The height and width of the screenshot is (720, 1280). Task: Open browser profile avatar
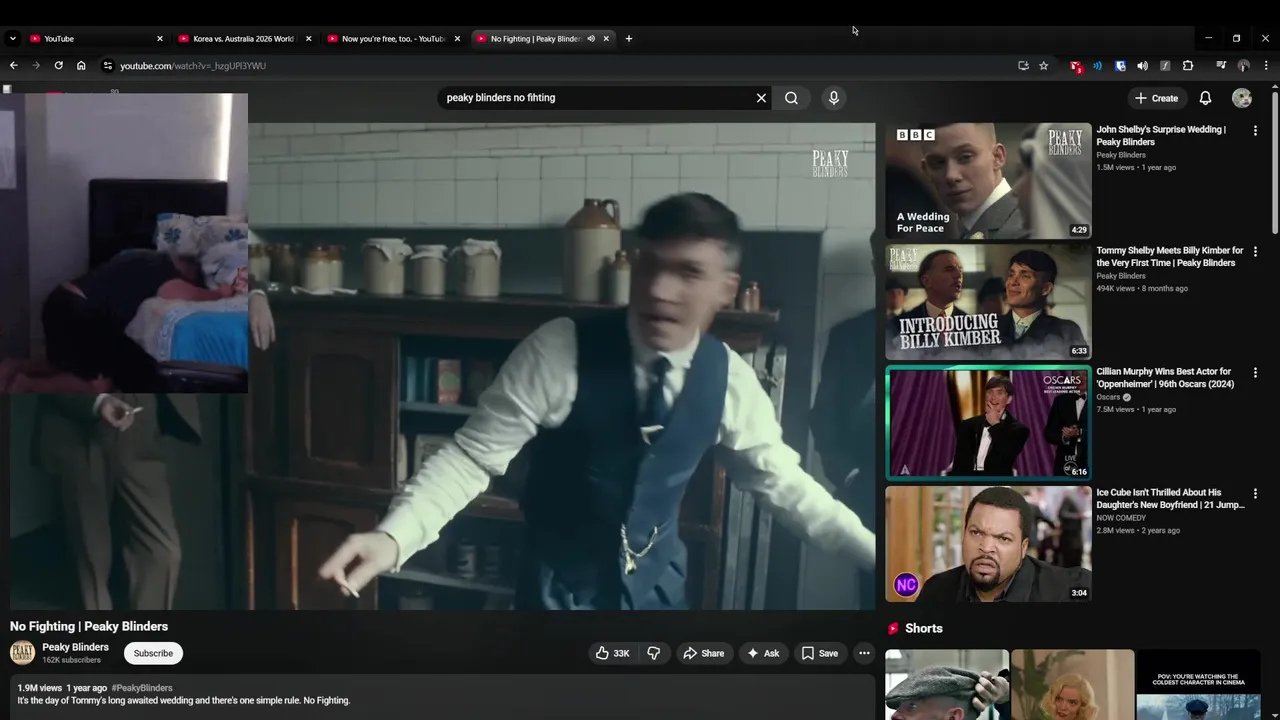coord(1243,65)
